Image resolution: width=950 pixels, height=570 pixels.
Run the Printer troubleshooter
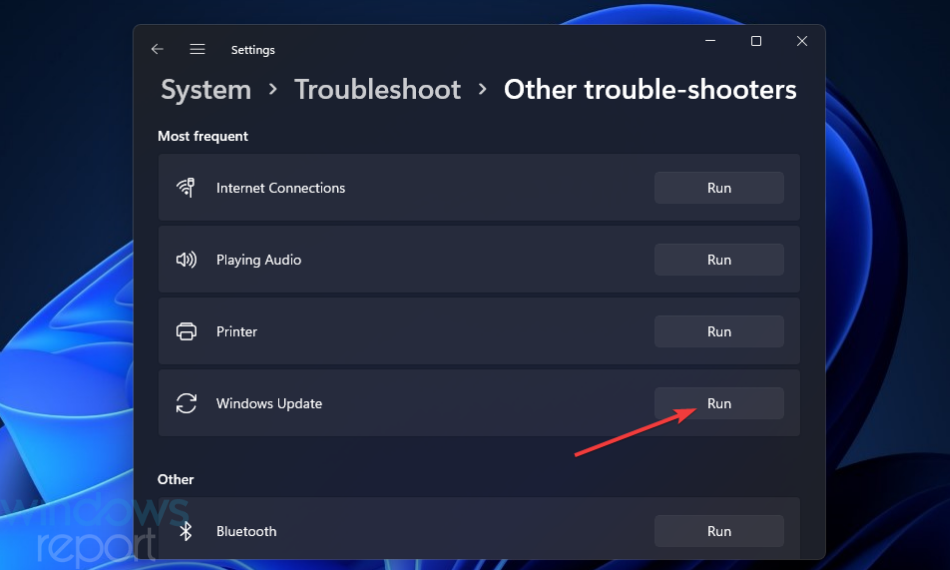click(718, 332)
